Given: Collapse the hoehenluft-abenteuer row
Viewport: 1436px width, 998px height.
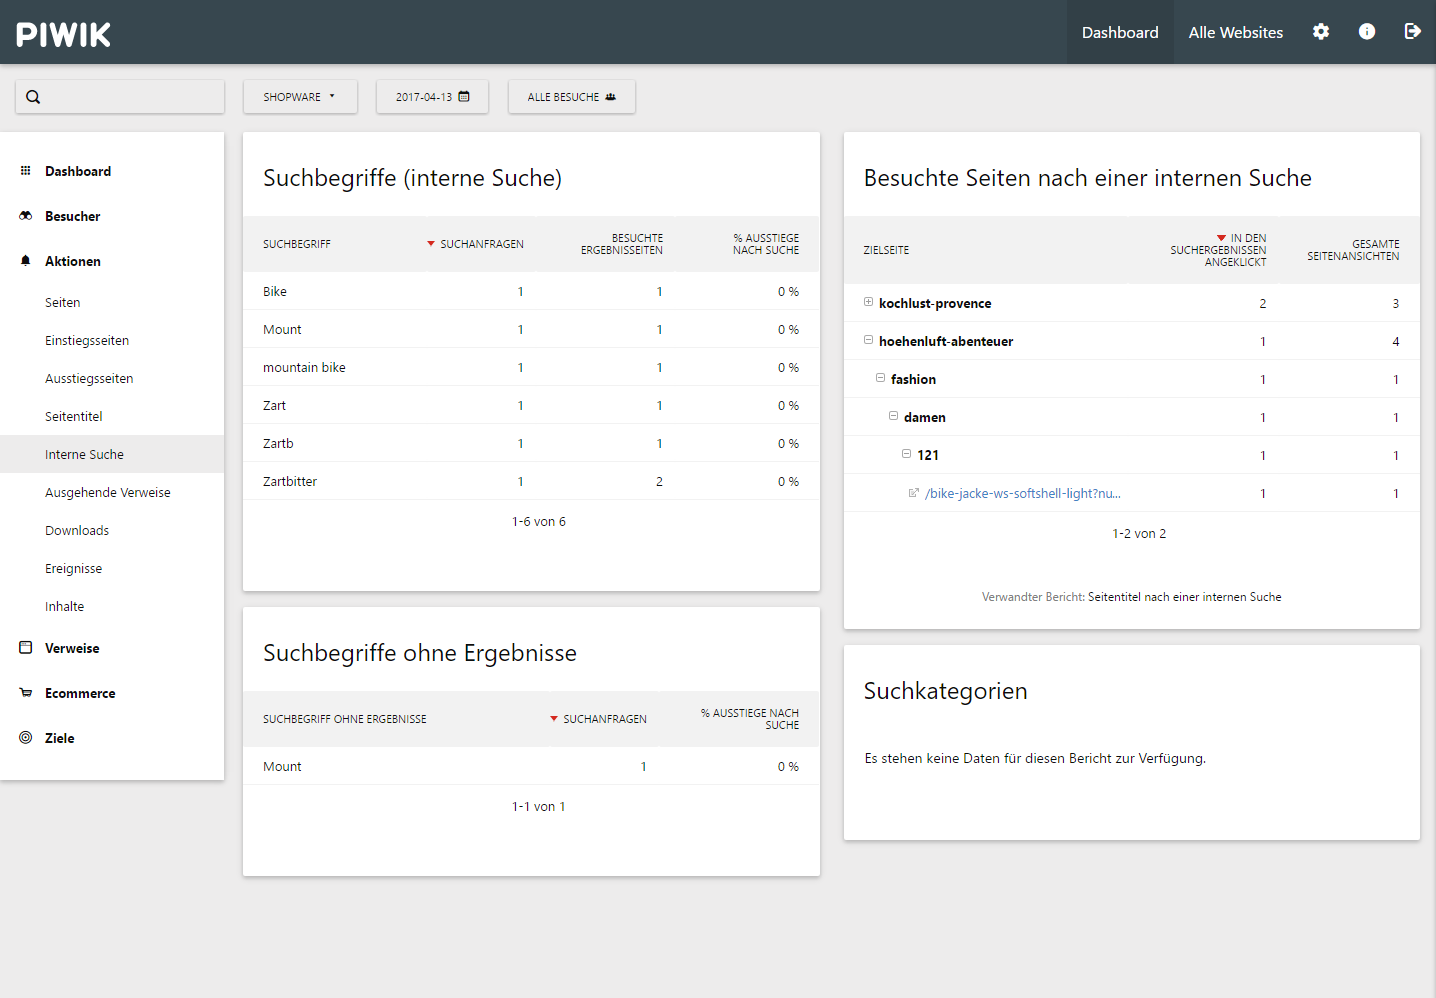Looking at the screenshot, I should [868, 340].
